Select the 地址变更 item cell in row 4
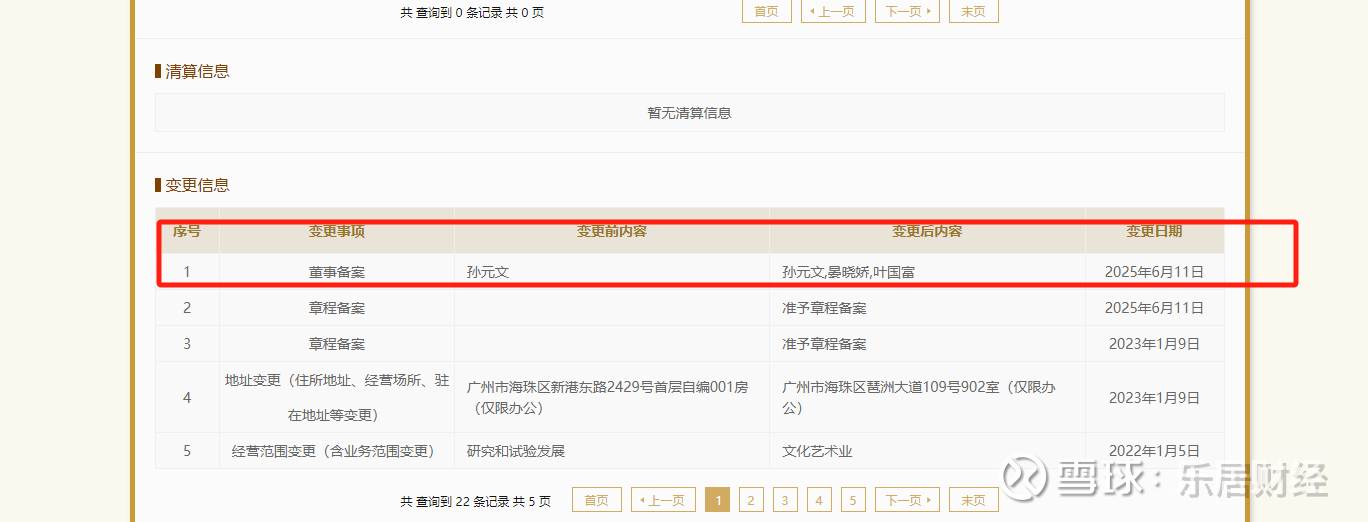Screen dimensions: 1368x522 tap(337, 397)
